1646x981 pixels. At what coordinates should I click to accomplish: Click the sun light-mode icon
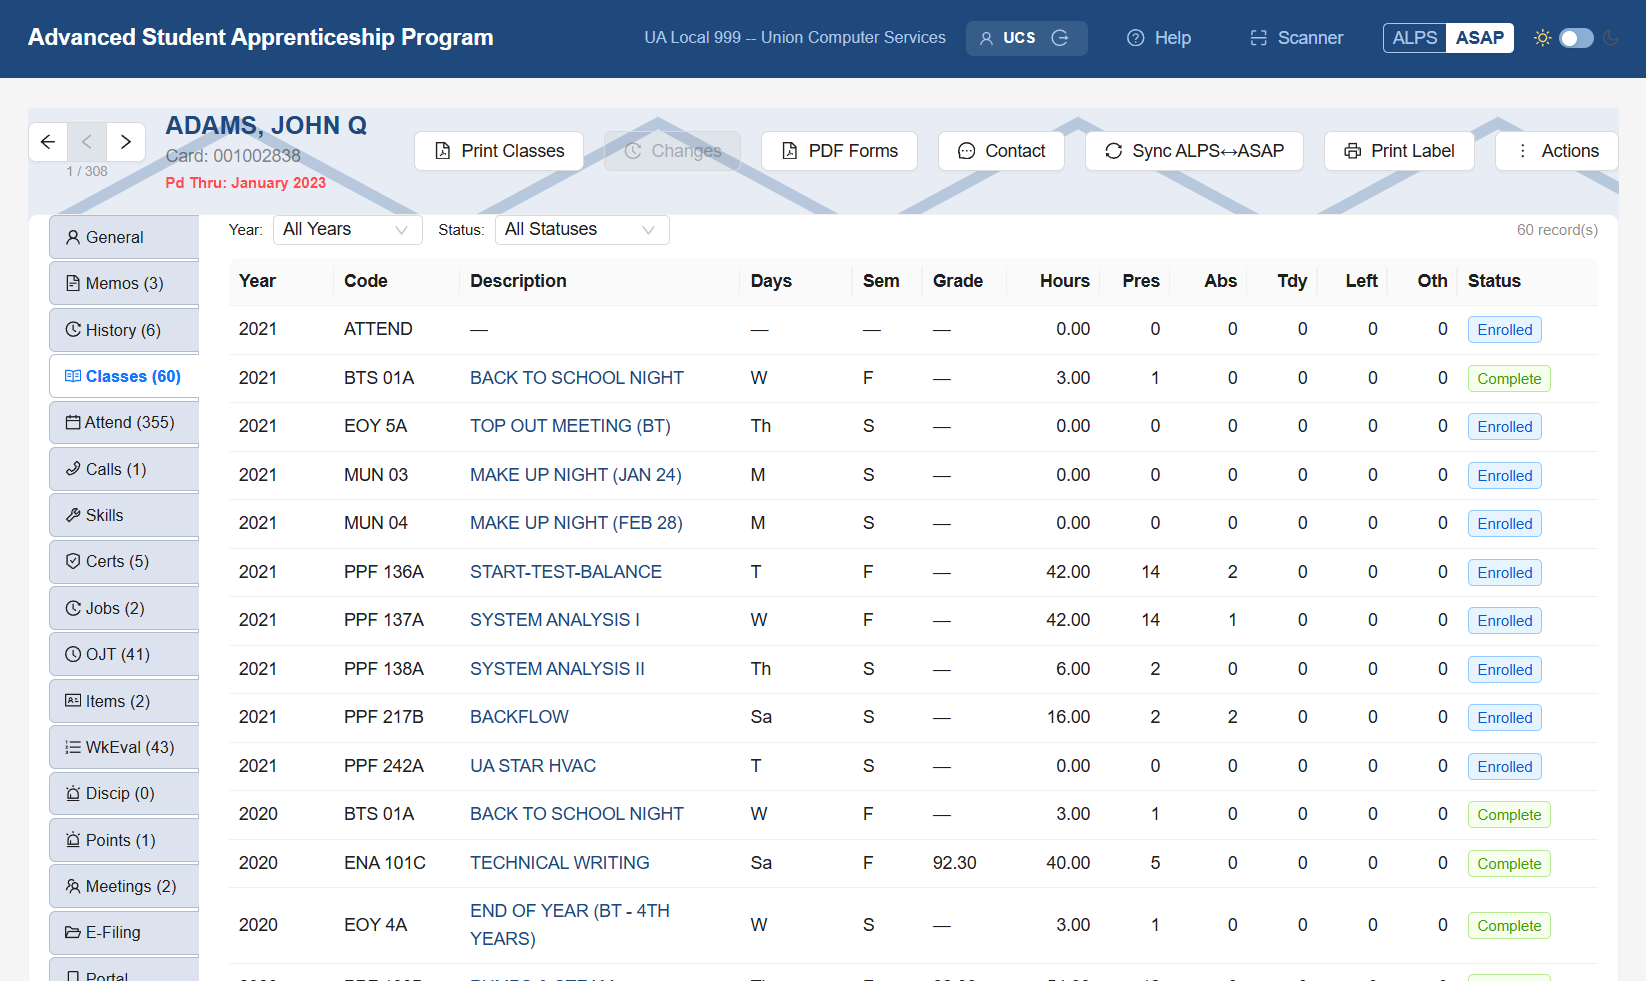(x=1543, y=38)
